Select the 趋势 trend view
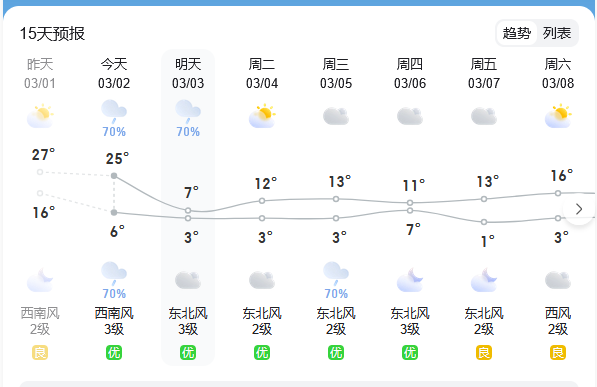597x387 pixels. click(x=517, y=33)
